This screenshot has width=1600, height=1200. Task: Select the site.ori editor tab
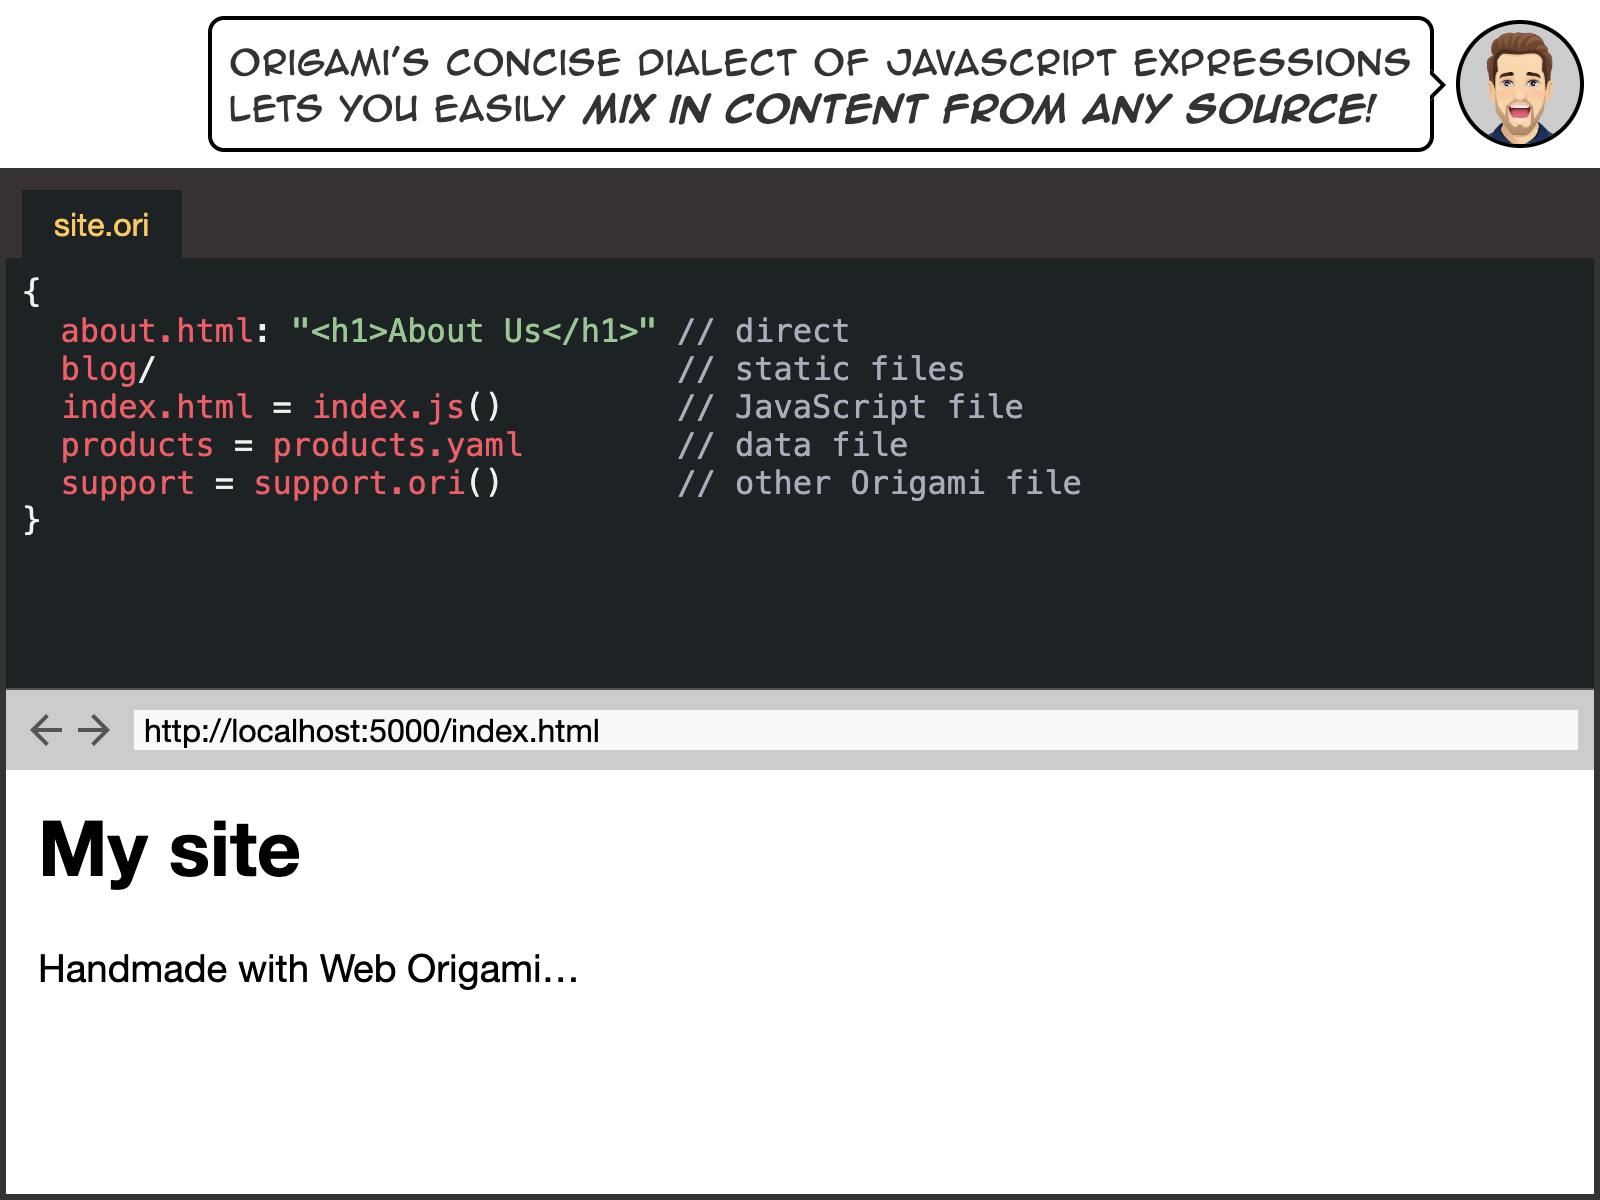tap(101, 225)
